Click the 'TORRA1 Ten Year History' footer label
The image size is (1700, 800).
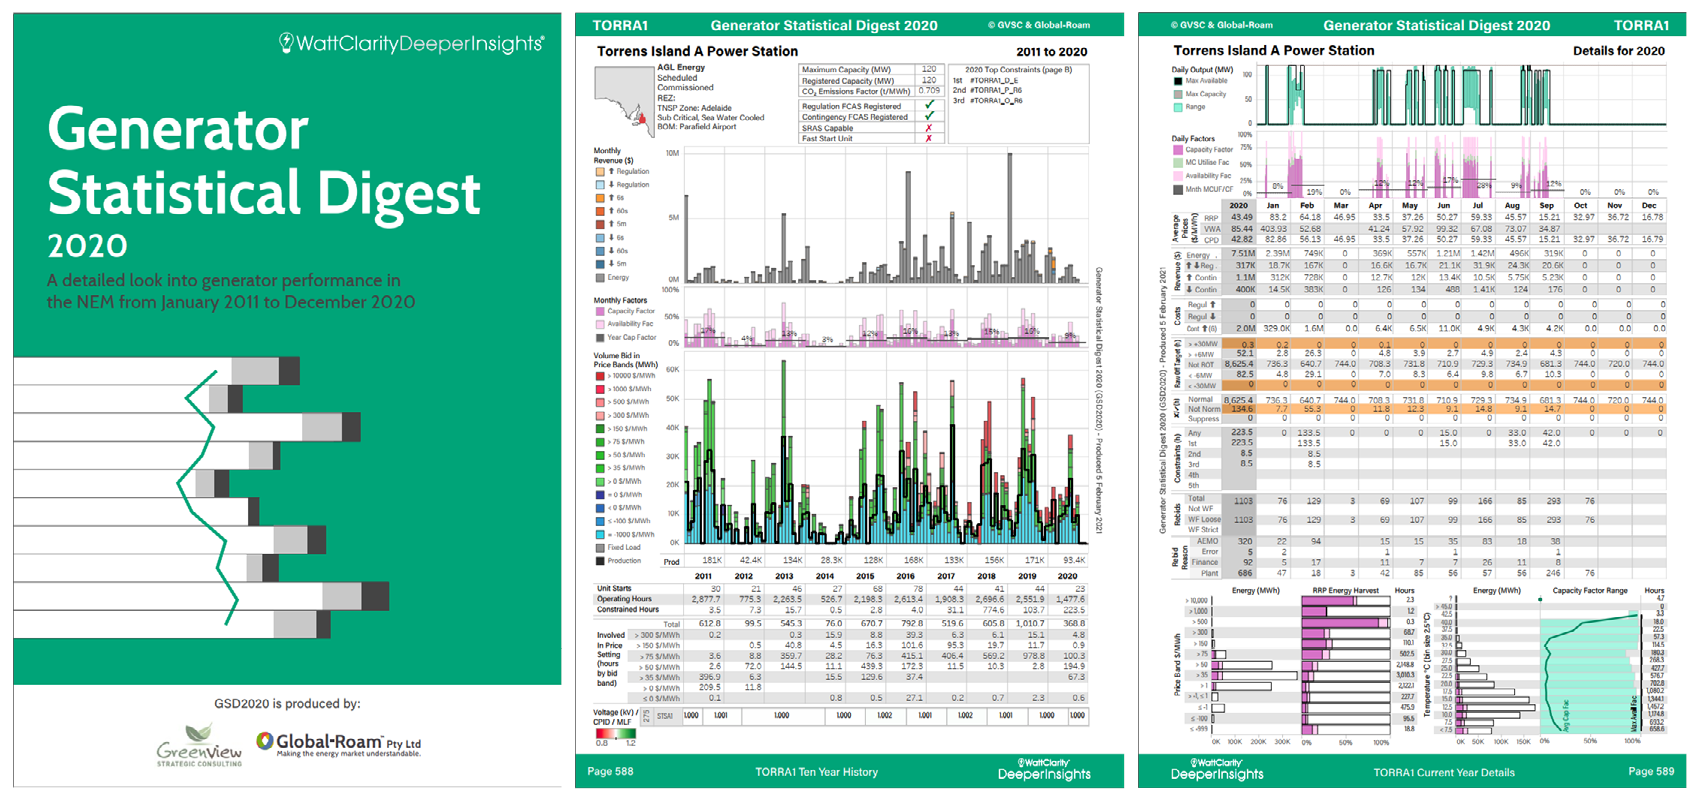pyautogui.click(x=816, y=772)
